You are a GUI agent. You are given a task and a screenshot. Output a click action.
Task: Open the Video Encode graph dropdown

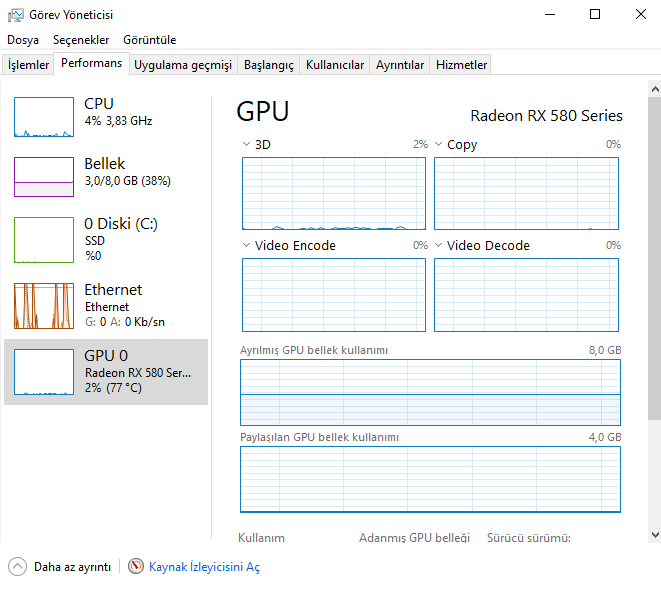pyautogui.click(x=247, y=246)
